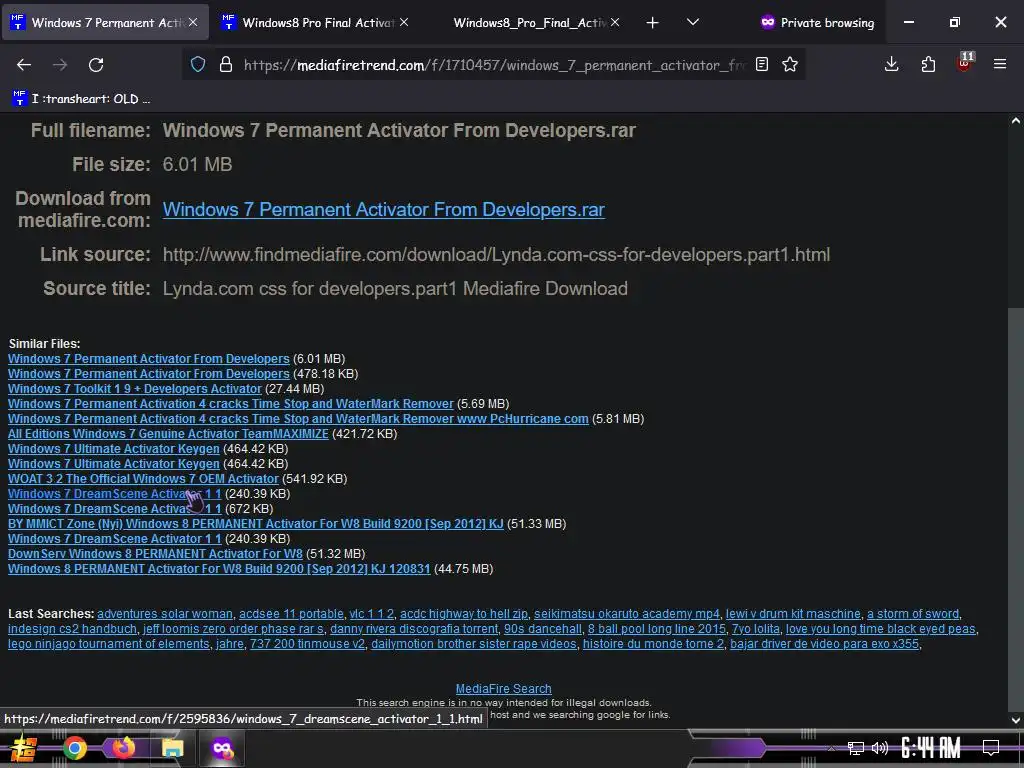Click the address bar URL field

point(493,65)
